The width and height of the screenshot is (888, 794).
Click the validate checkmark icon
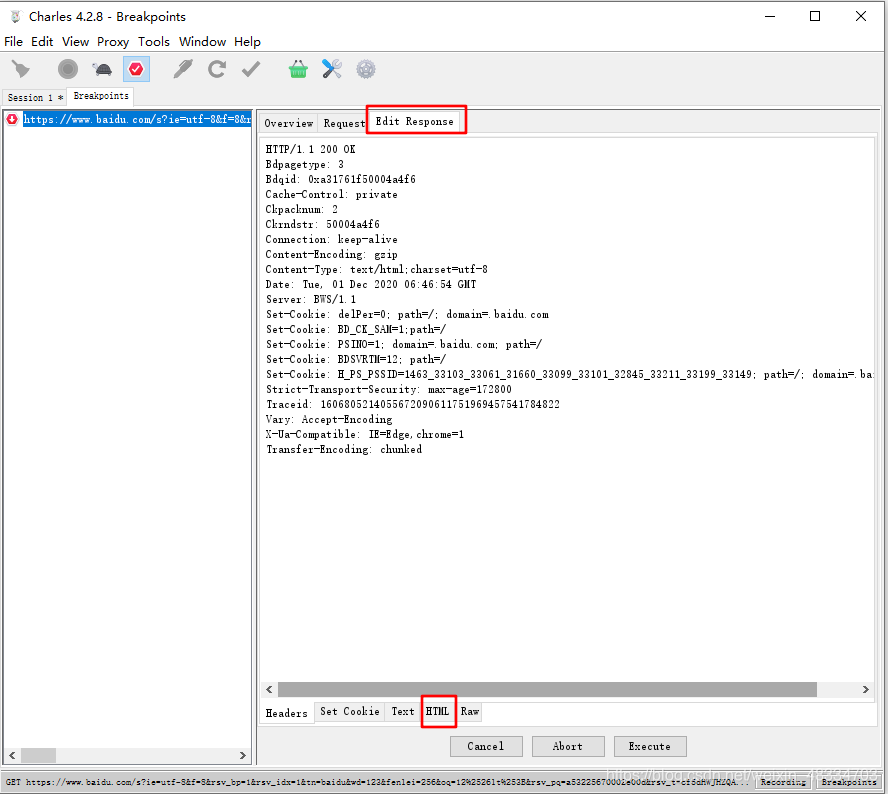pyautogui.click(x=251, y=69)
